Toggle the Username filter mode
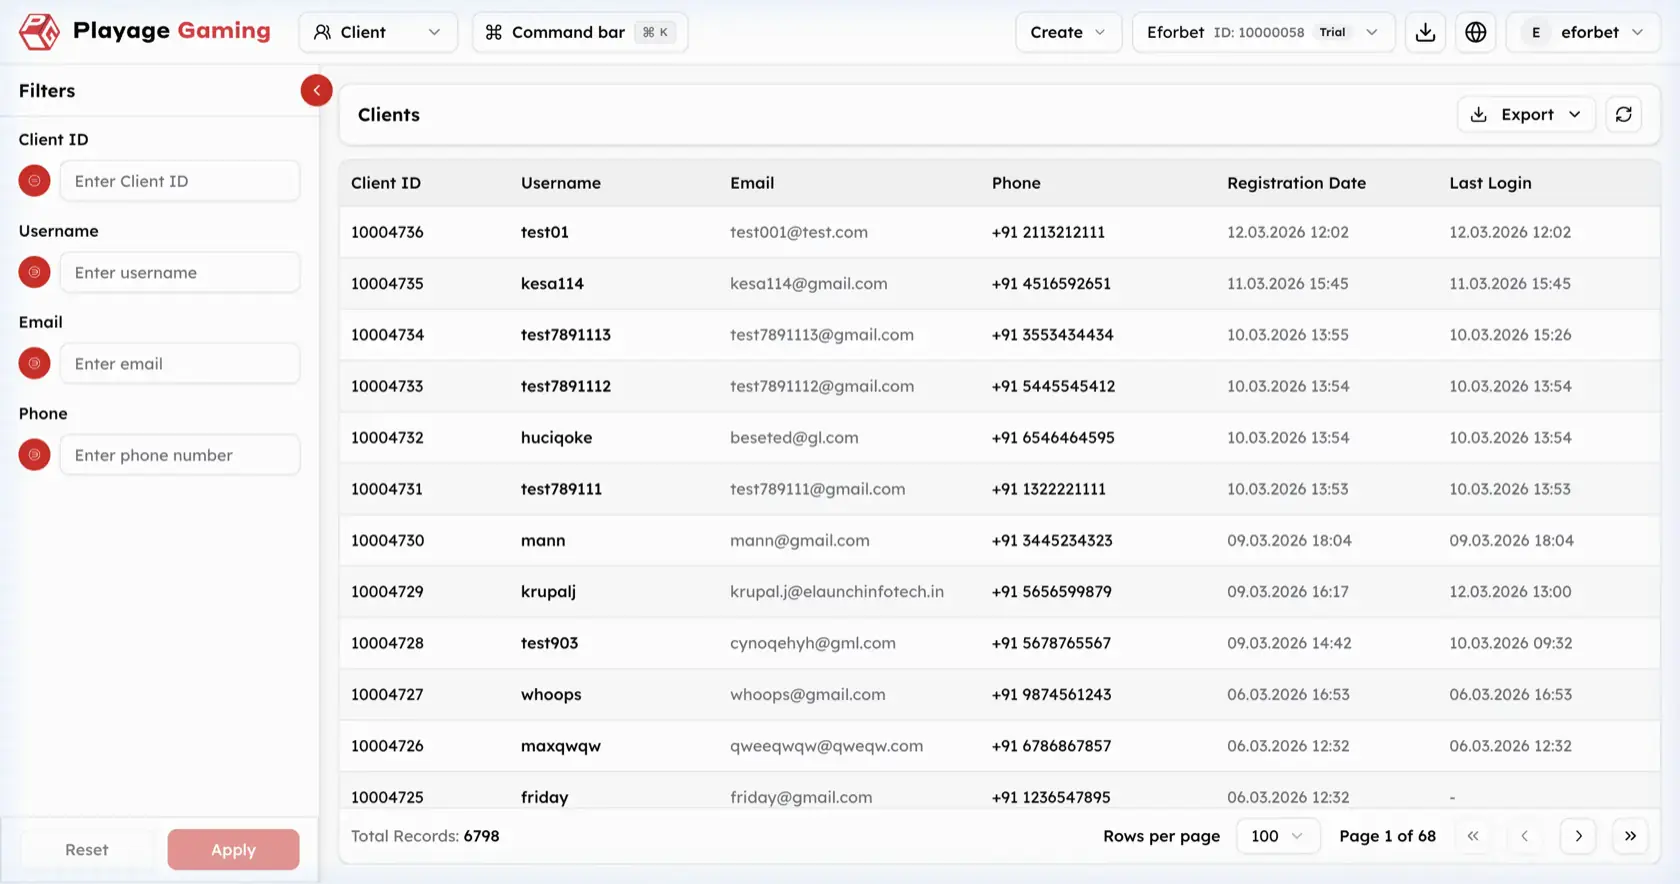This screenshot has width=1680, height=884. click(x=34, y=272)
